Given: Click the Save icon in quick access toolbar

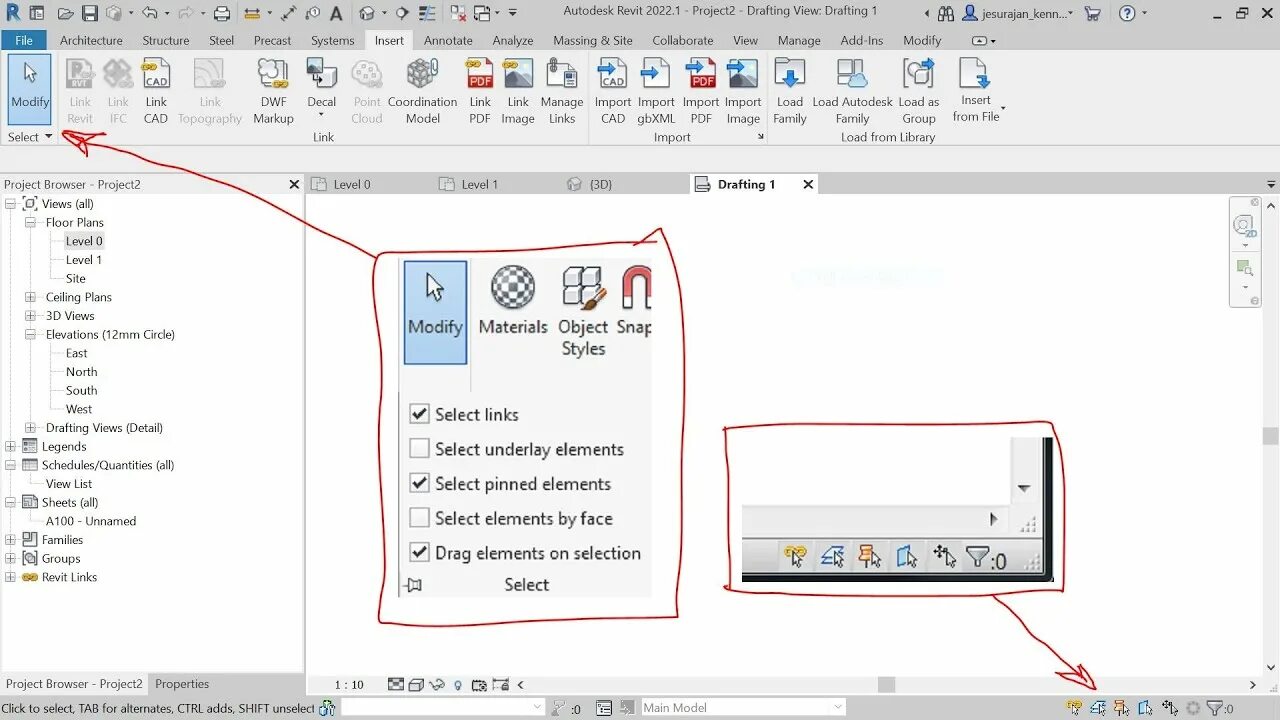Looking at the screenshot, I should pyautogui.click(x=90, y=14).
